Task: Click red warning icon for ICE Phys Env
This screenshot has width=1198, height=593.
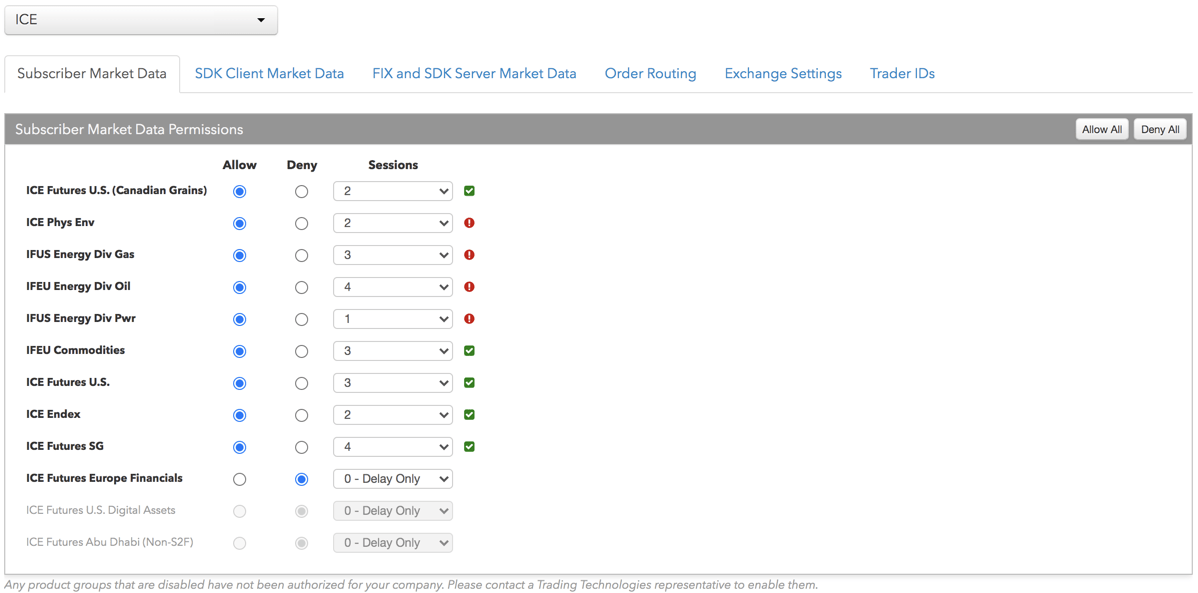Action: [x=469, y=223]
